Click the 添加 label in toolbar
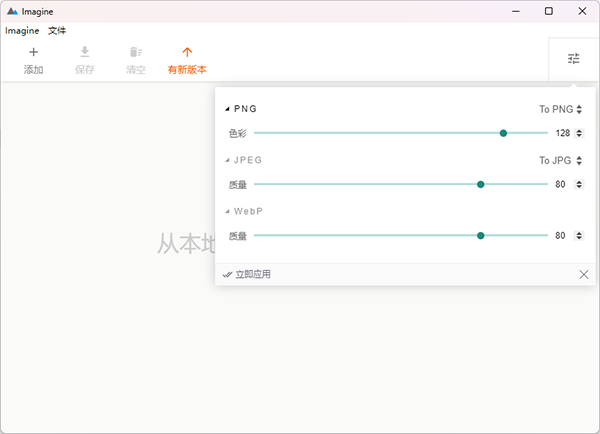The image size is (600, 434). 34,70
